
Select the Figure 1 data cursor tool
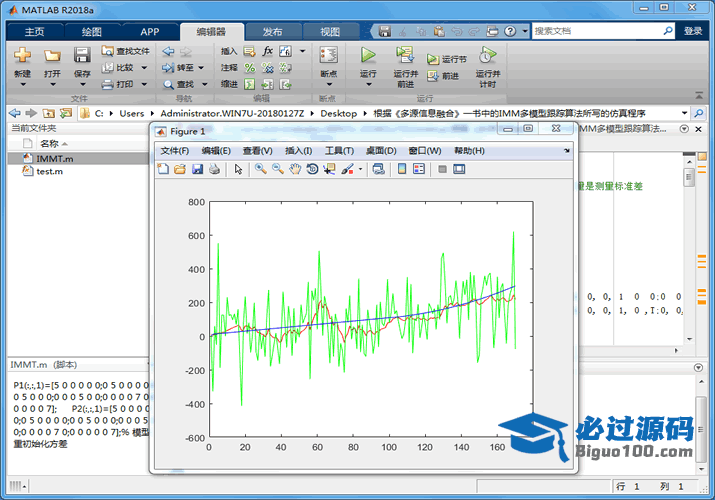[329, 169]
